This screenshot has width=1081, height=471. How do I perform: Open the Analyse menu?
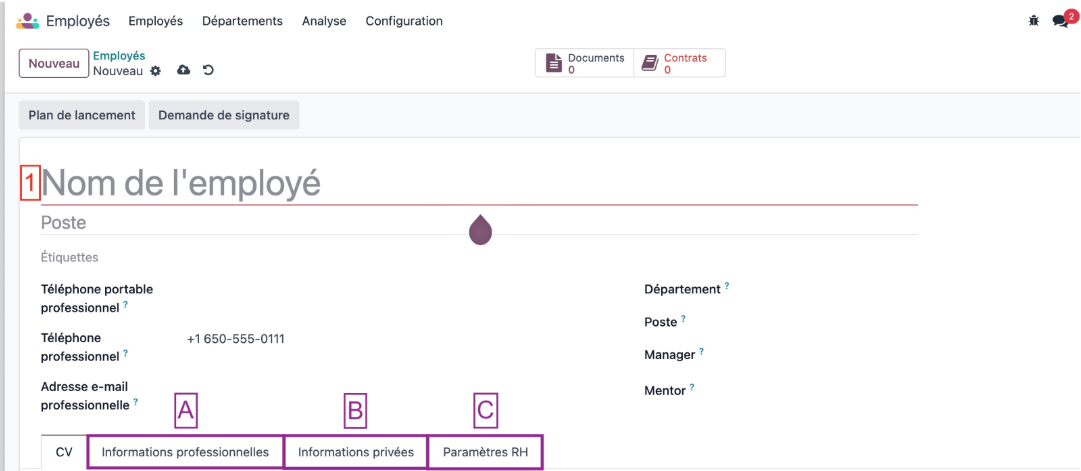[324, 21]
